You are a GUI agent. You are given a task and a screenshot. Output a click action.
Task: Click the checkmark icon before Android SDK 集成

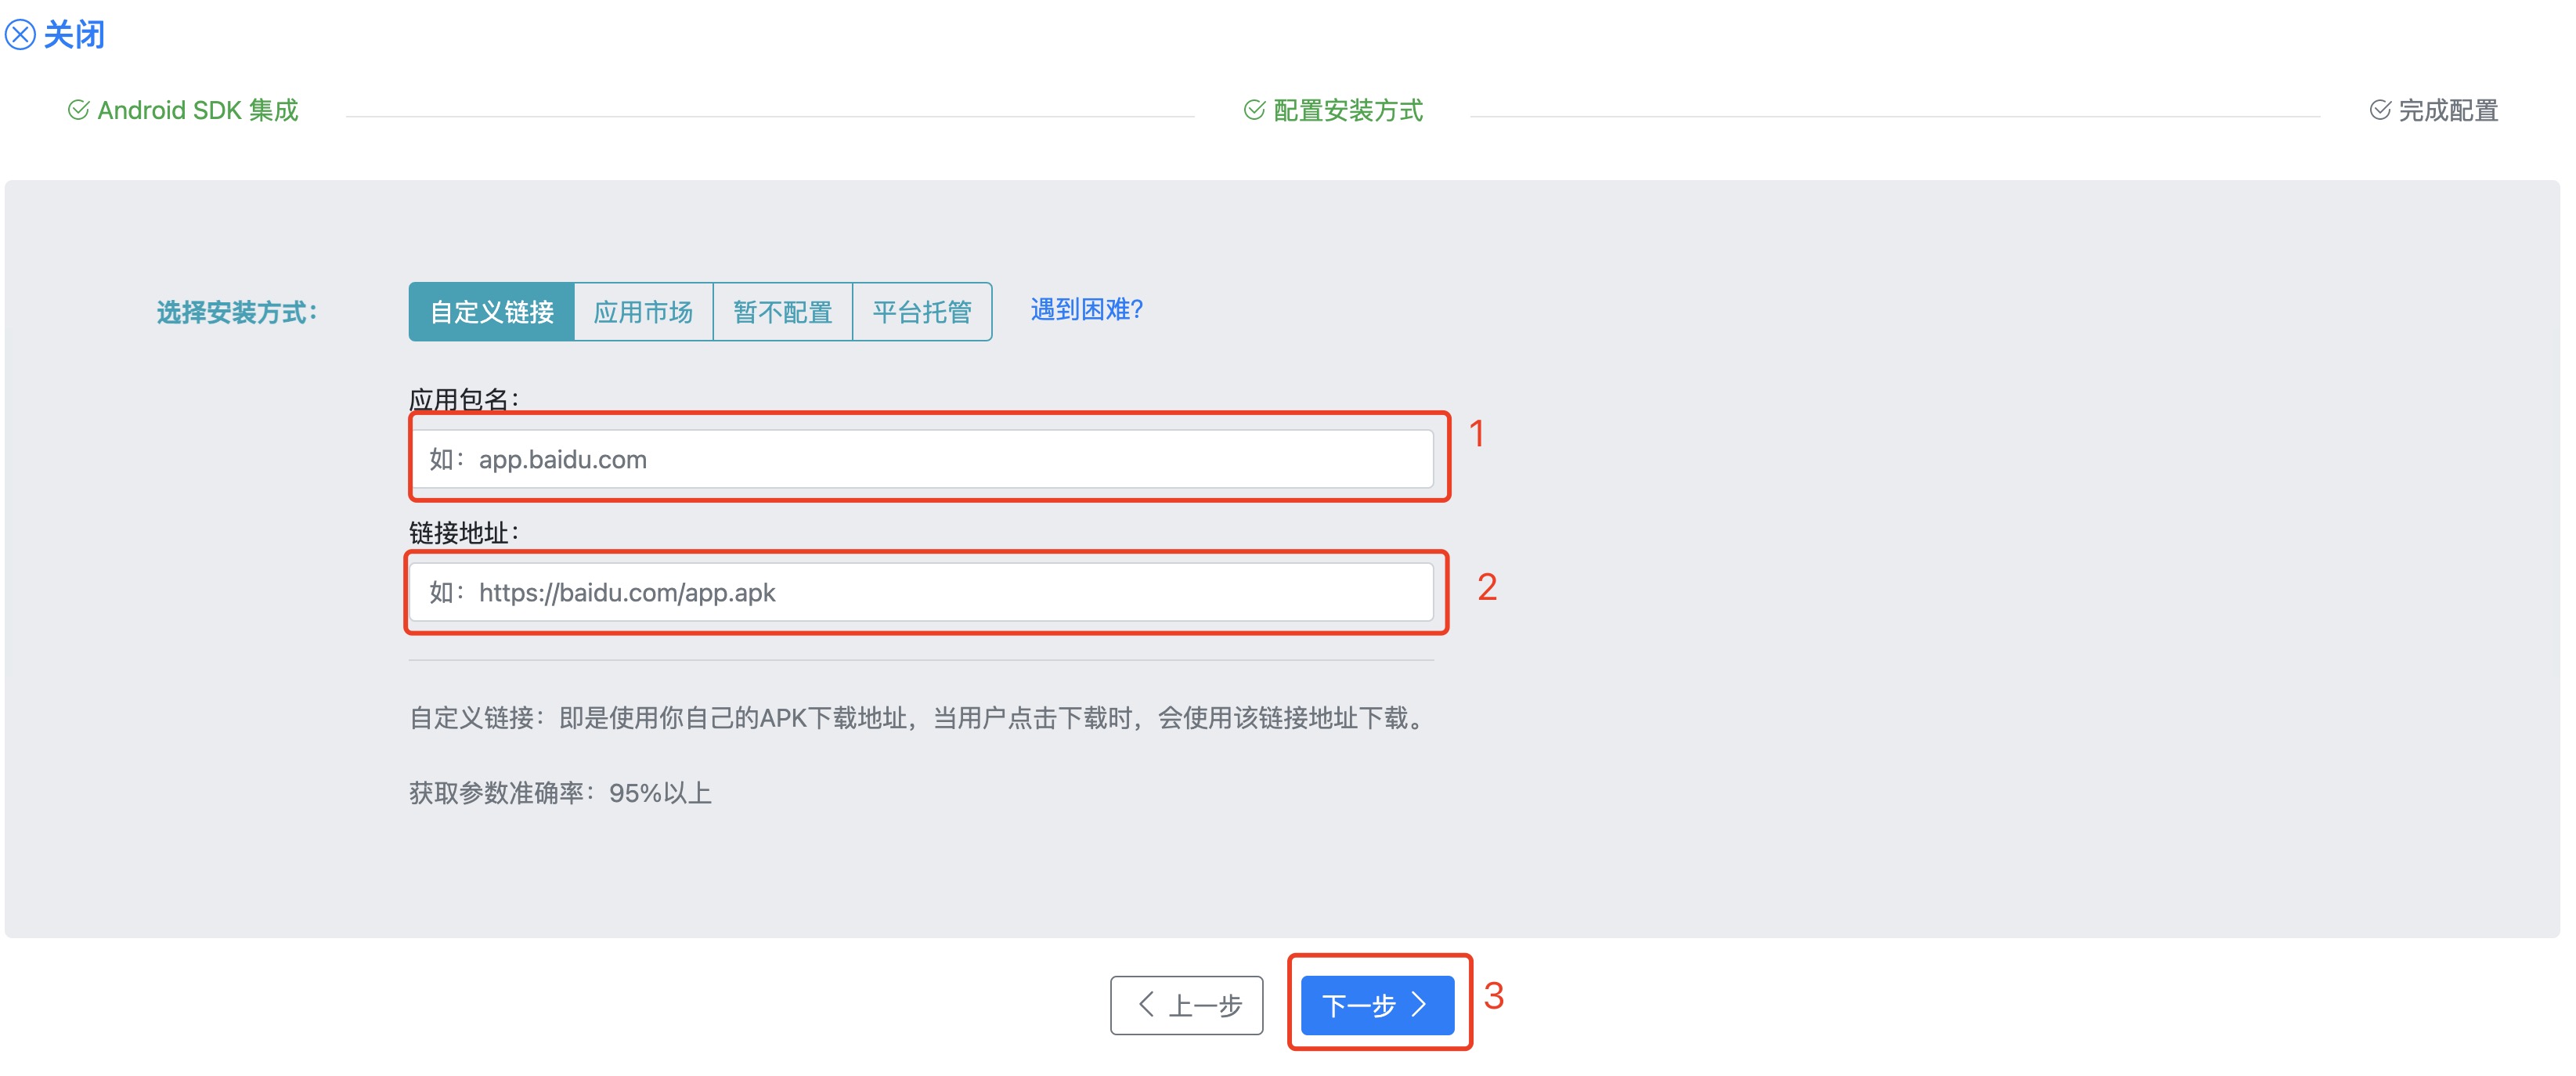click(78, 110)
